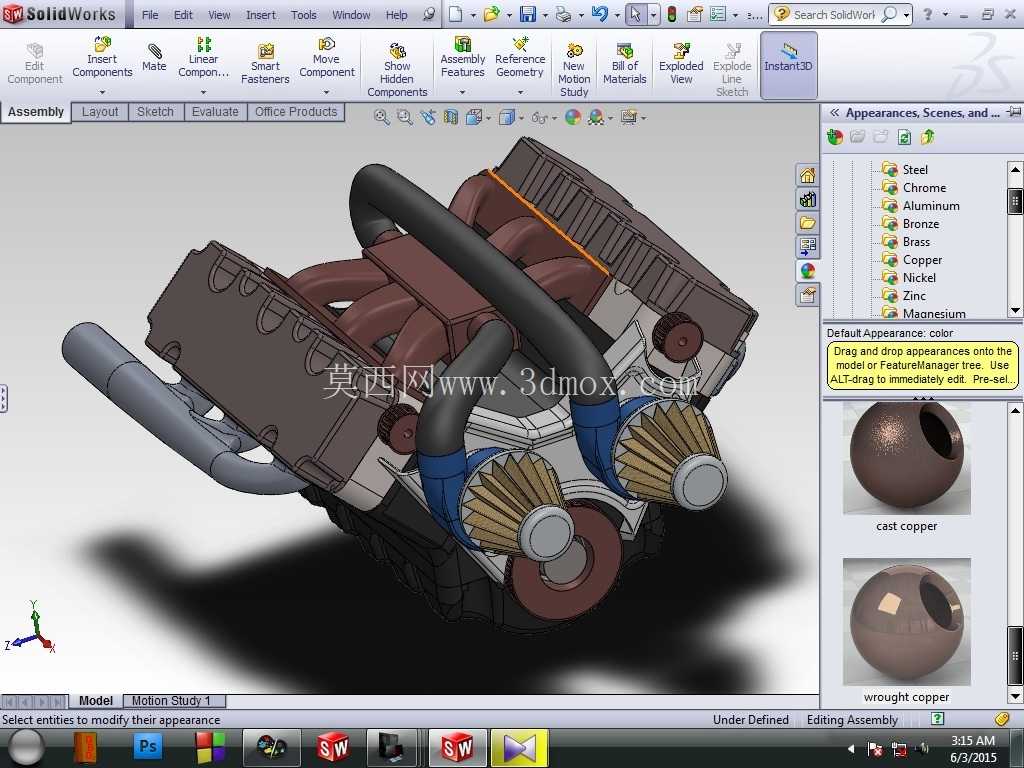Switch to the Sketch tab
Viewport: 1024px width, 768px height.
pyautogui.click(x=155, y=112)
